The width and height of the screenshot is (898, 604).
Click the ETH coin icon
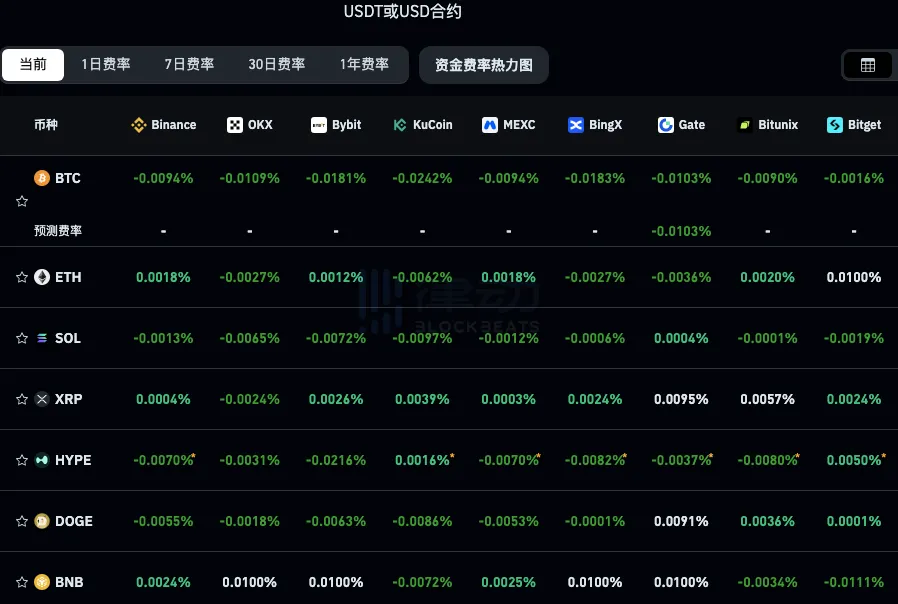[42, 277]
